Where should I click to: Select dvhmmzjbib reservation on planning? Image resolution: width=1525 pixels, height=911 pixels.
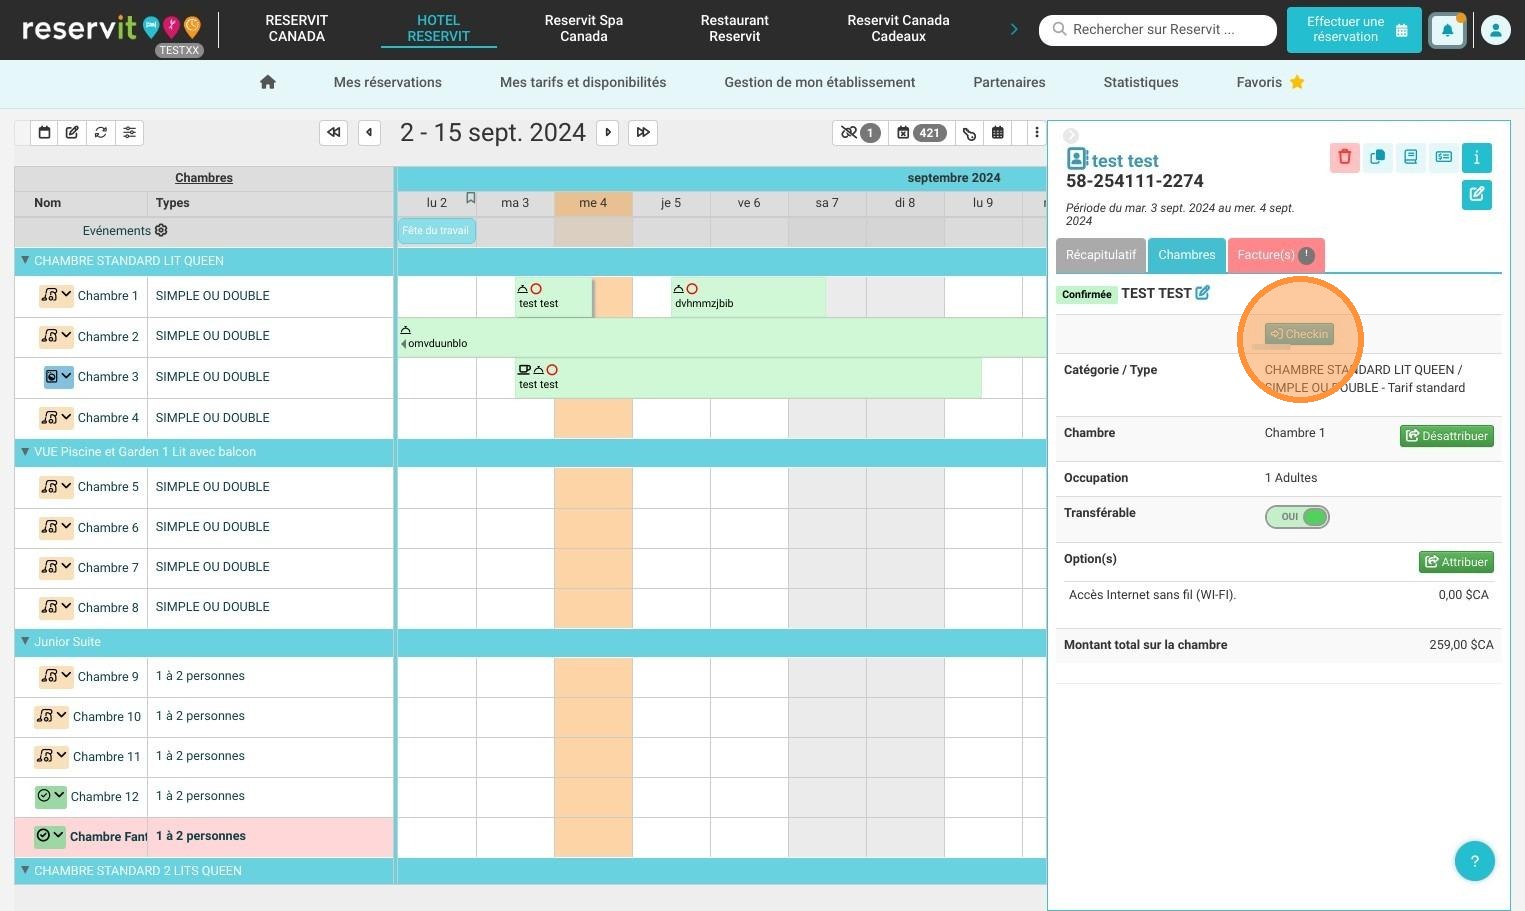point(748,297)
